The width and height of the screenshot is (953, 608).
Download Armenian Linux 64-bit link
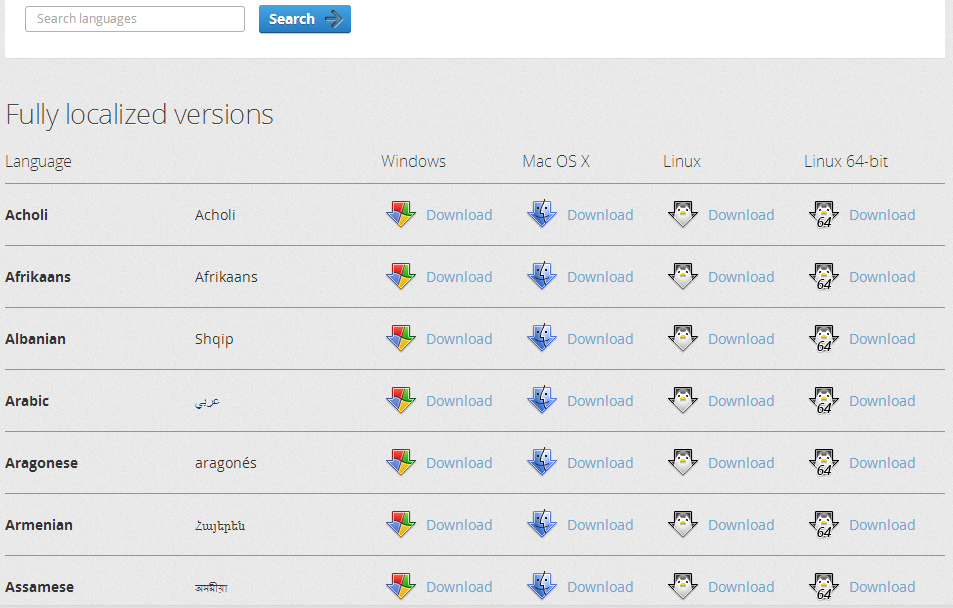882,525
